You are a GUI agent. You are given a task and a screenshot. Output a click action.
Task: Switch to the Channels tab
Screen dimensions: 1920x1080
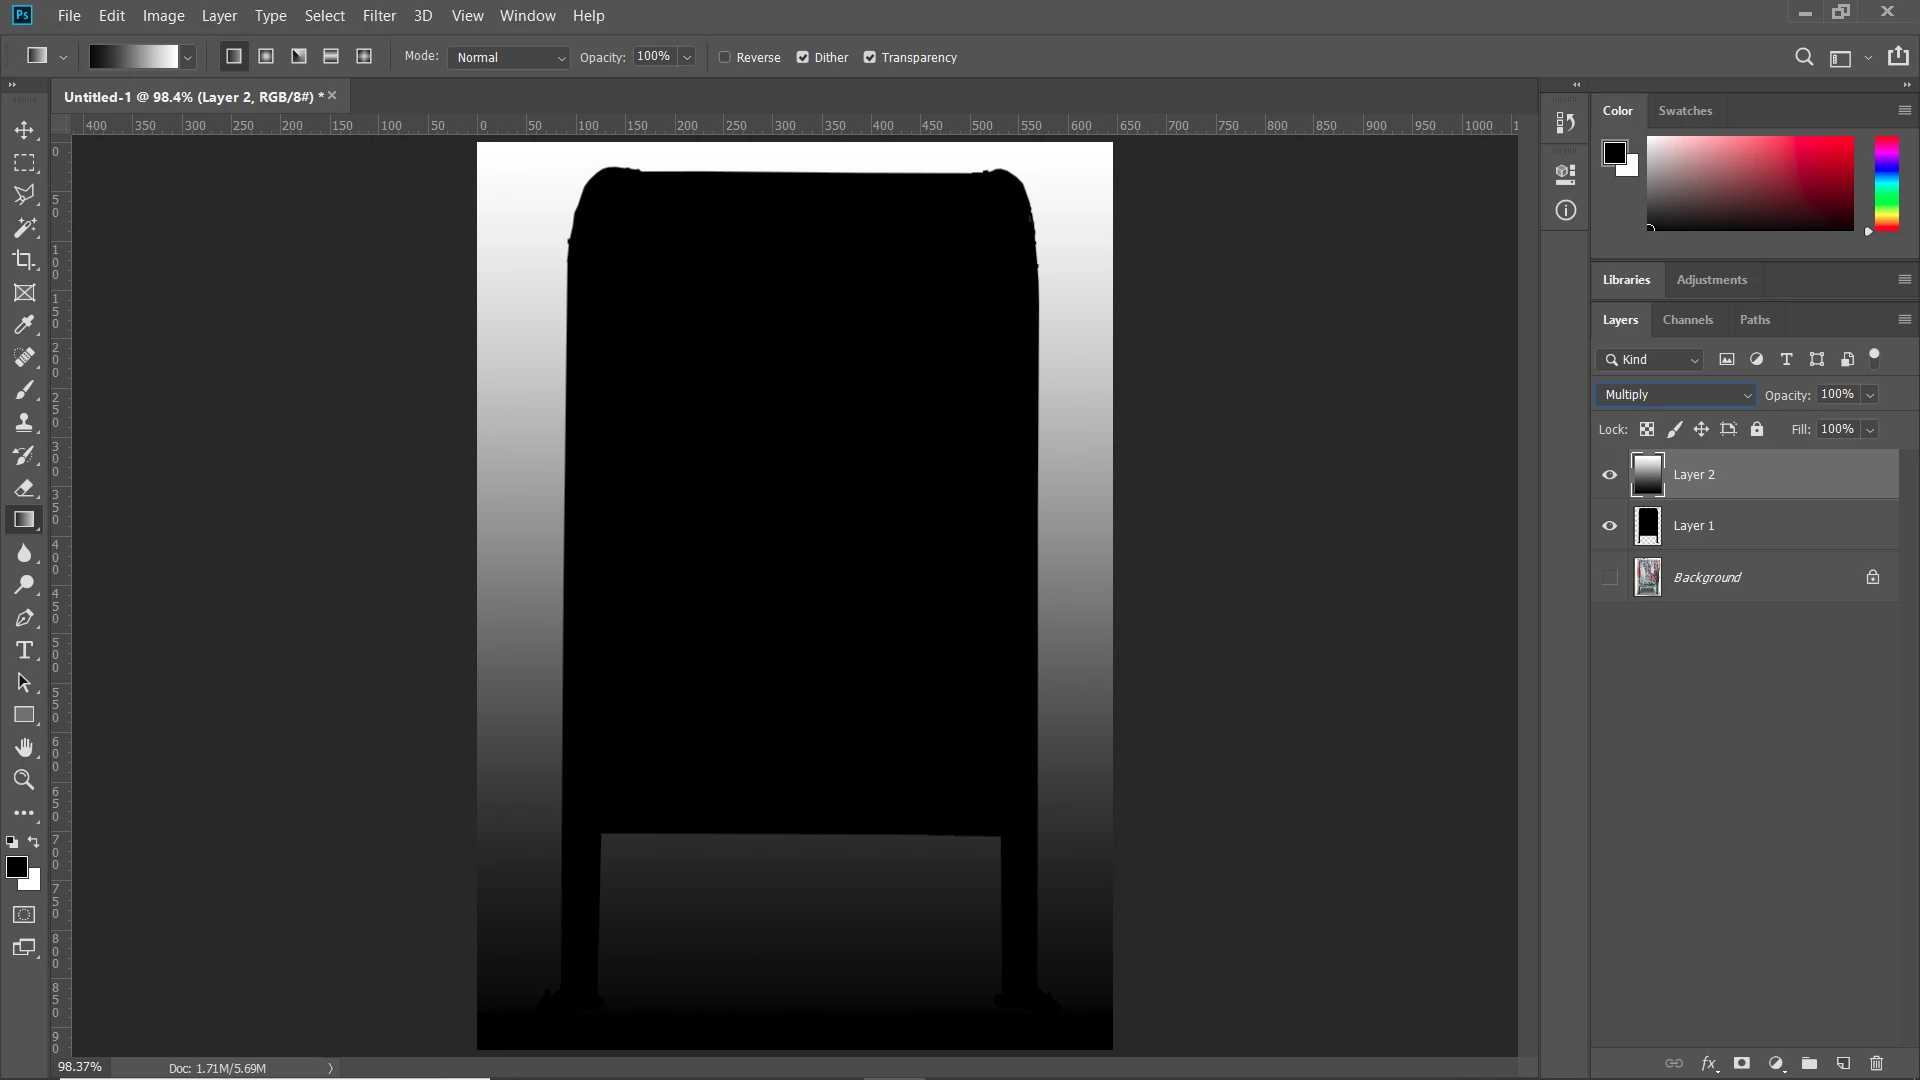pos(1687,320)
